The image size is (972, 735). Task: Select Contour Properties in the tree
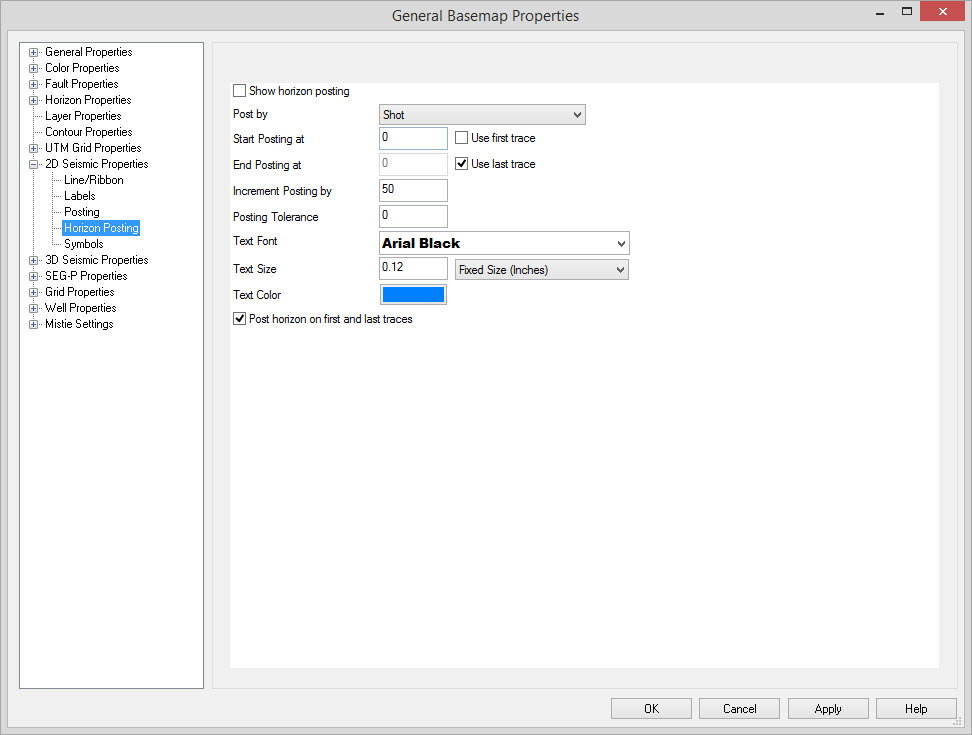[x=88, y=132]
